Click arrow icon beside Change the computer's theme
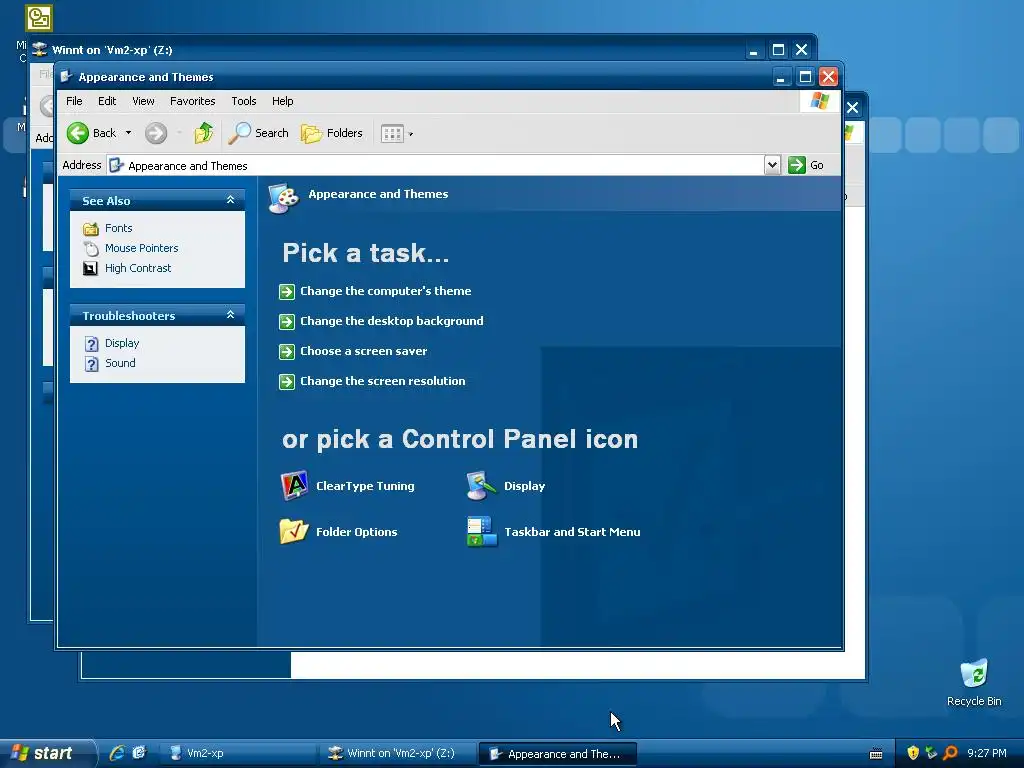The width and height of the screenshot is (1024, 768). click(x=287, y=292)
